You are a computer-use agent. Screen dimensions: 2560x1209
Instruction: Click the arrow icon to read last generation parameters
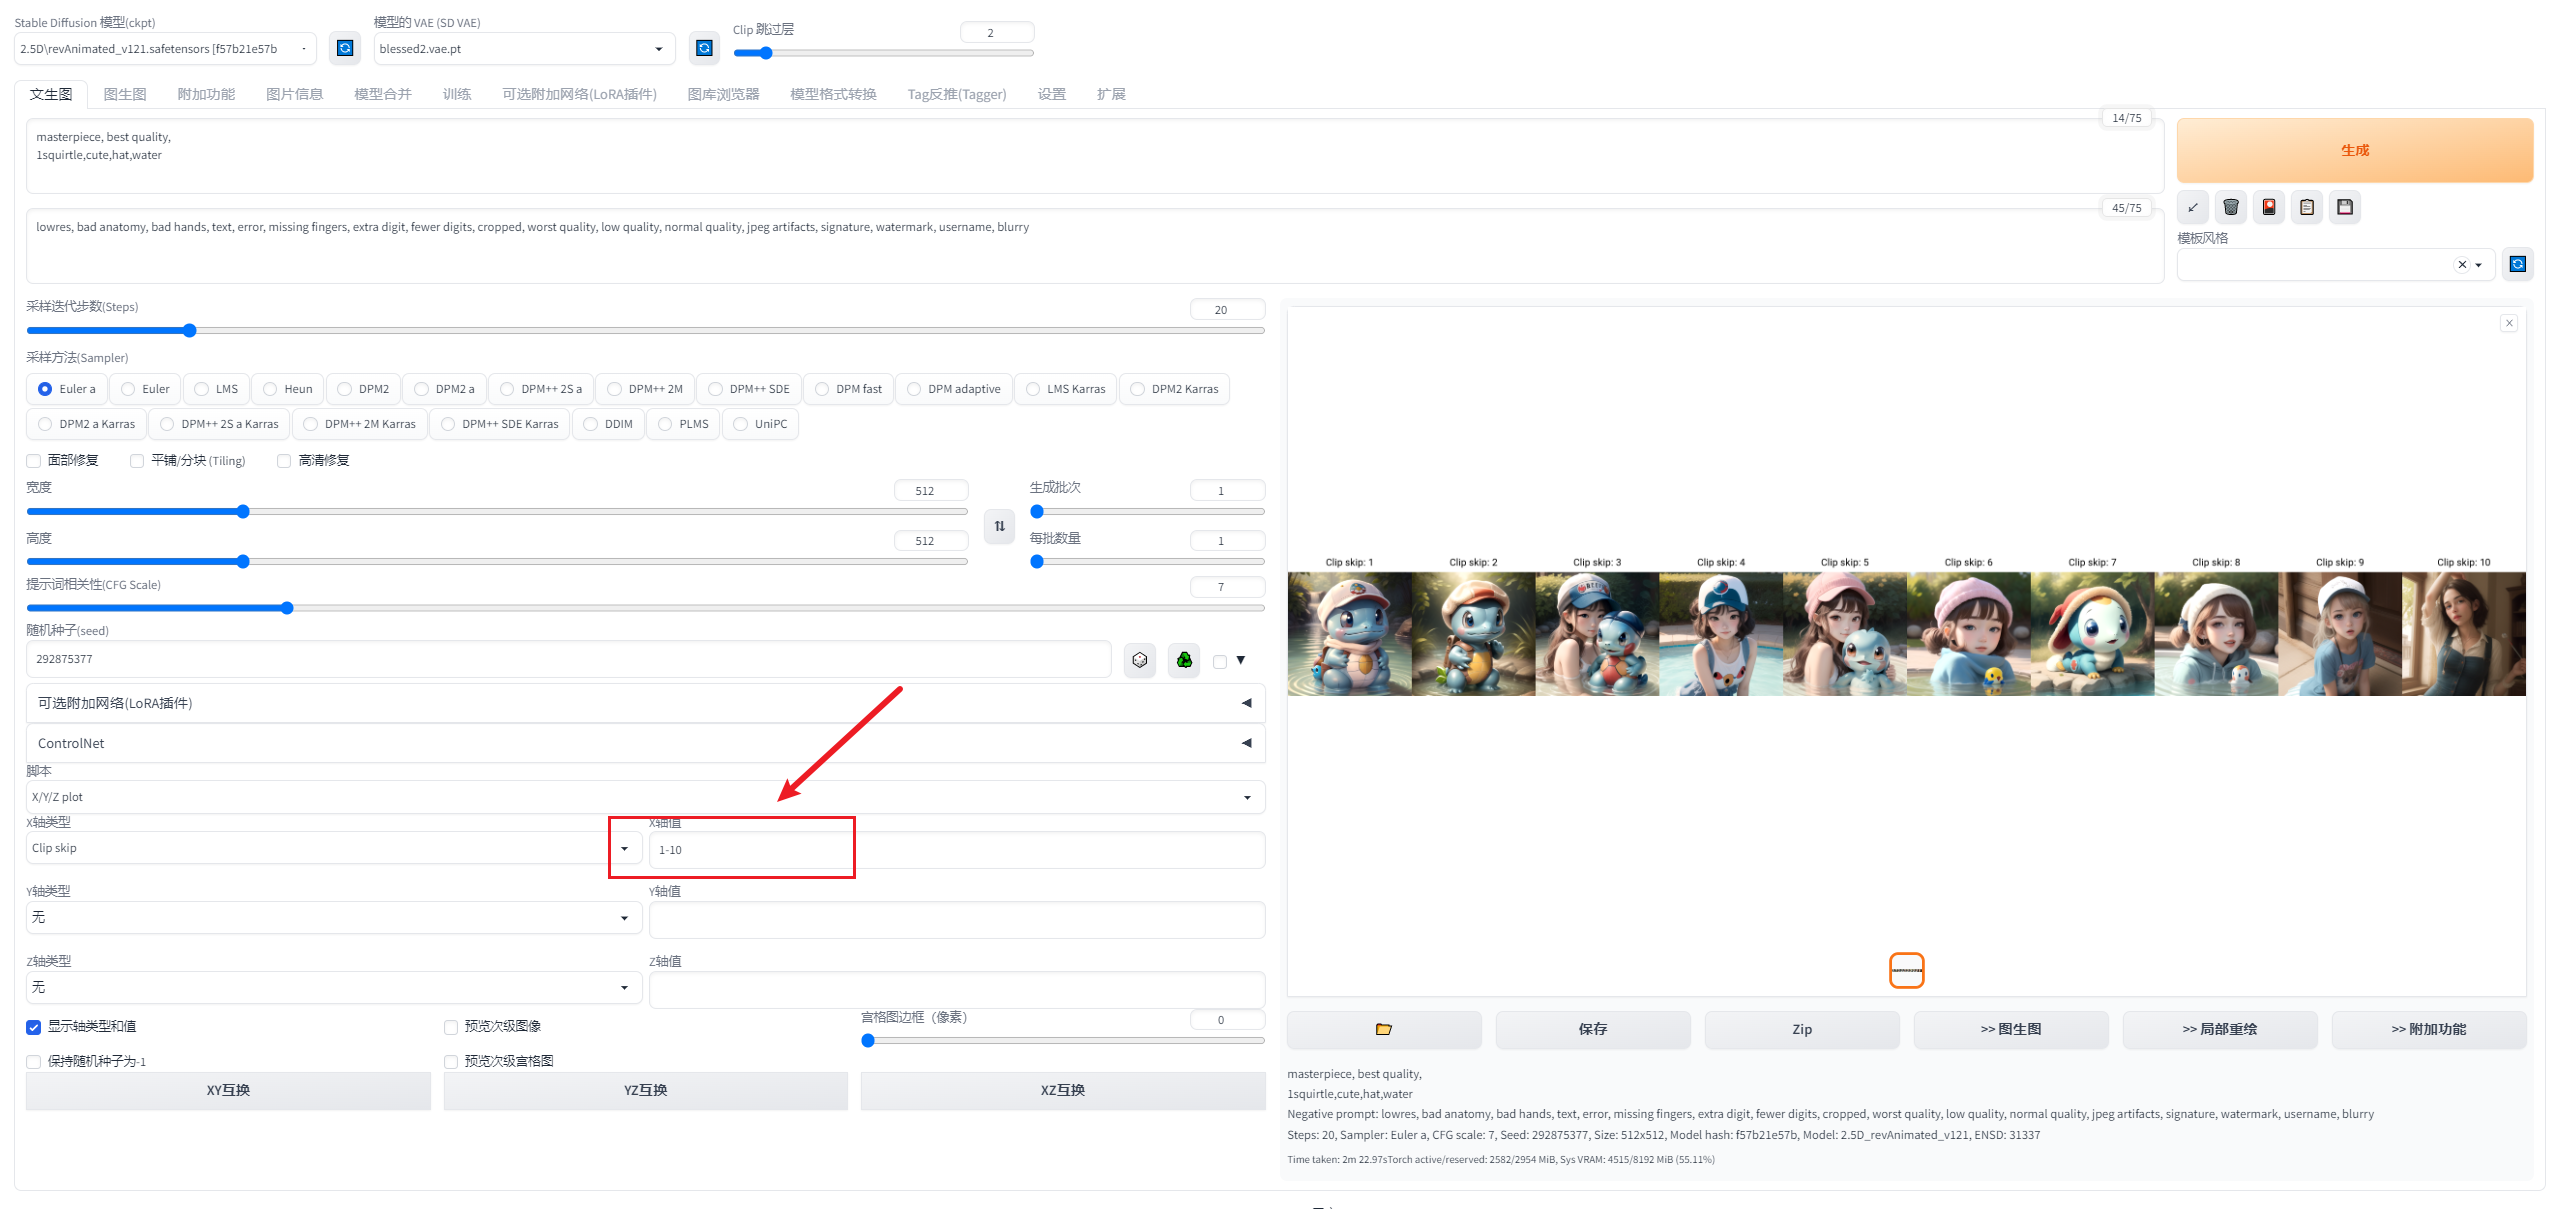click(2193, 207)
